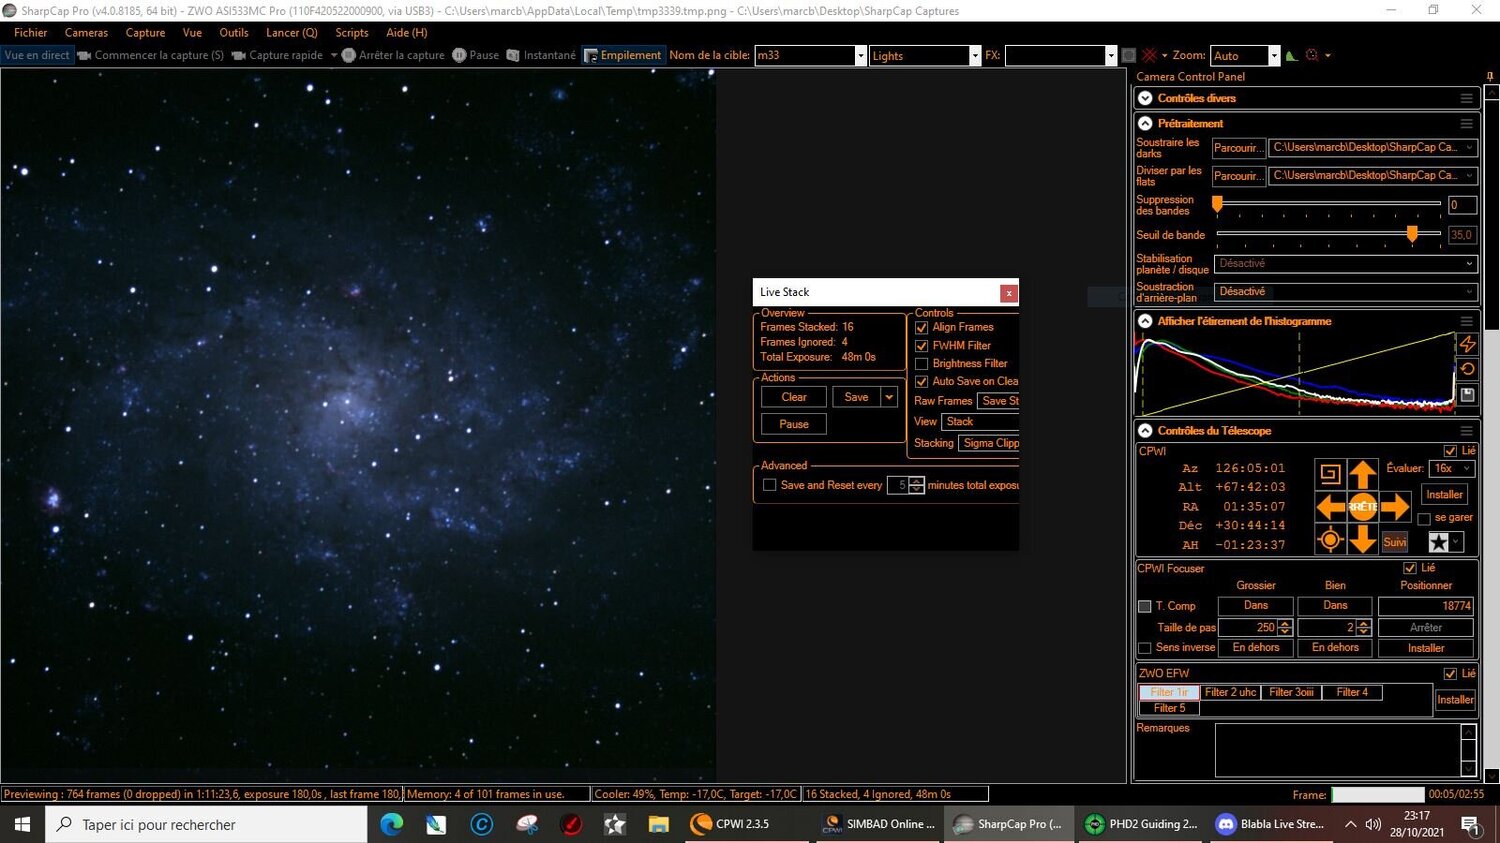This screenshot has height=843, width=1500.
Task: Toggle the Lié checkbox for CPWI mount
Action: [x=1450, y=451]
